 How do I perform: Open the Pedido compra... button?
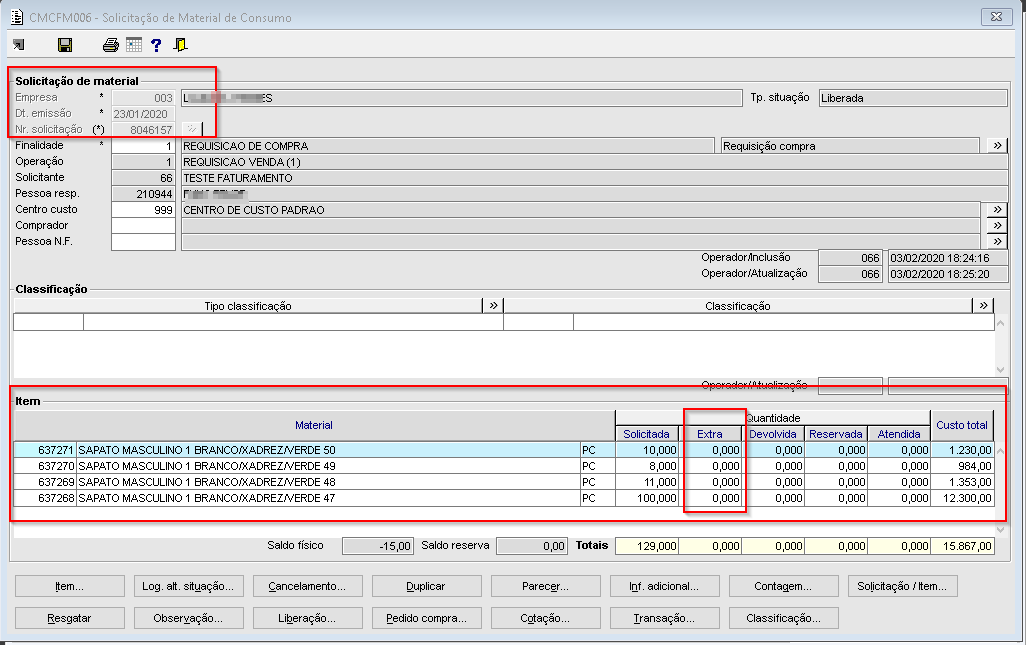coord(427,618)
